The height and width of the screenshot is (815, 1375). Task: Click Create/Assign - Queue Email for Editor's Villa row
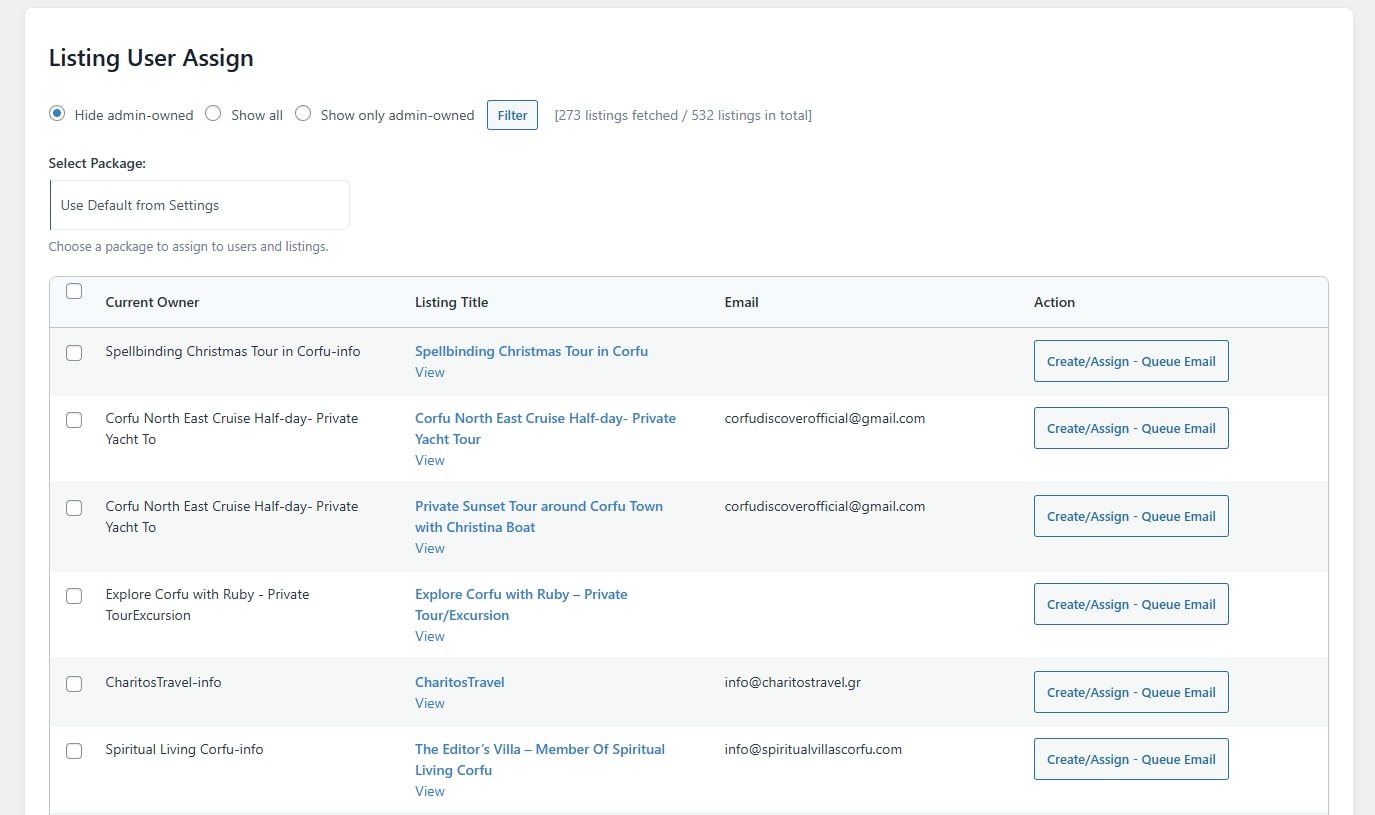(x=1130, y=759)
